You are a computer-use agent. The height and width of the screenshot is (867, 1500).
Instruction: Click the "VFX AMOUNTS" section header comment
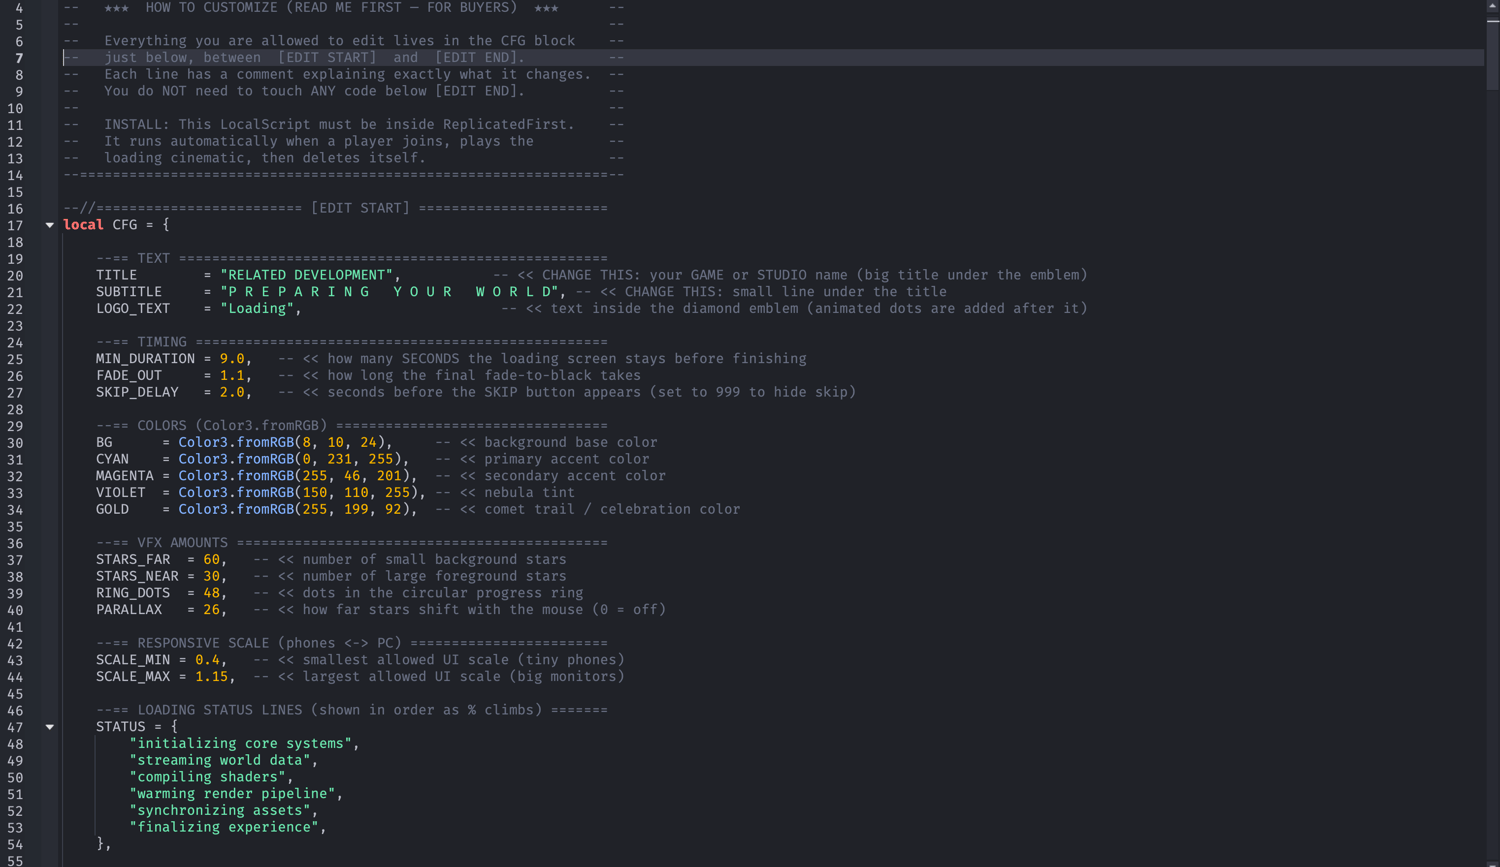[182, 543]
